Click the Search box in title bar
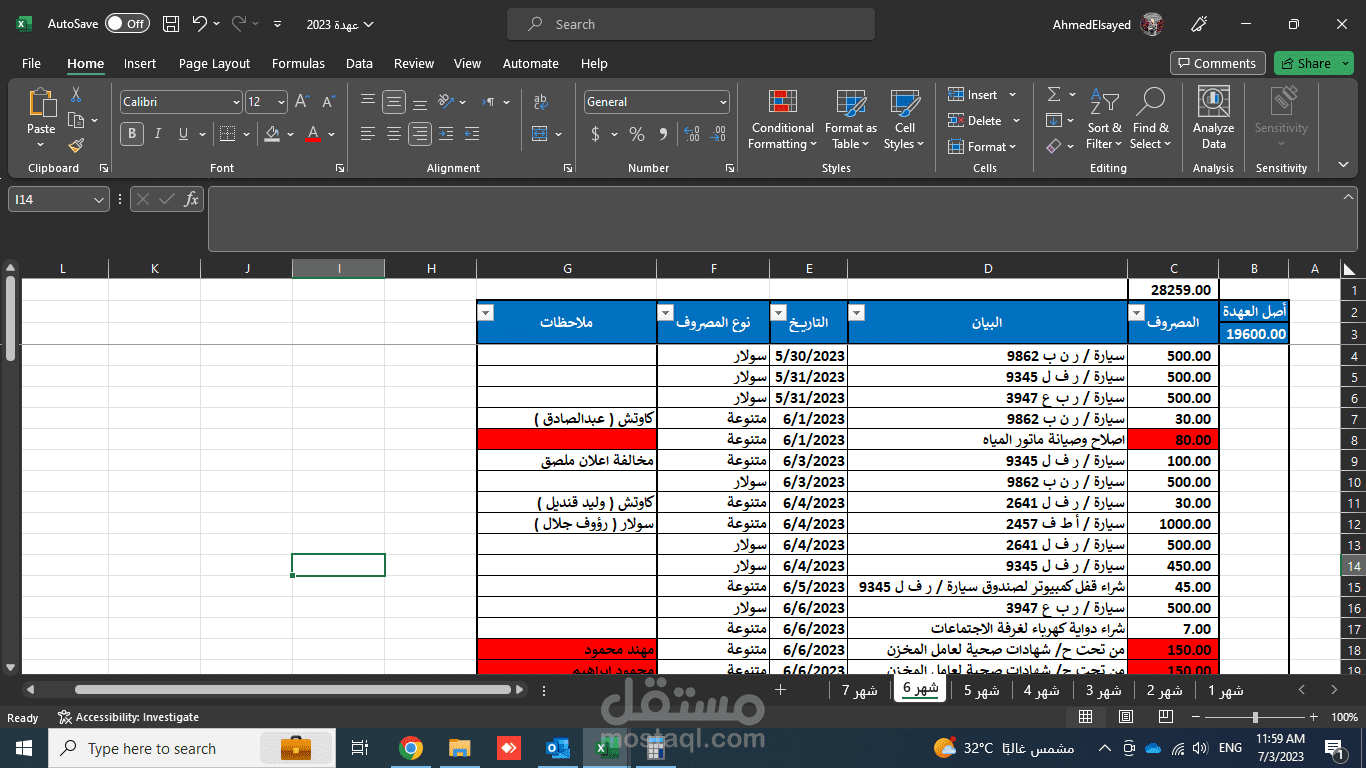Image resolution: width=1366 pixels, height=768 pixels. [x=690, y=24]
